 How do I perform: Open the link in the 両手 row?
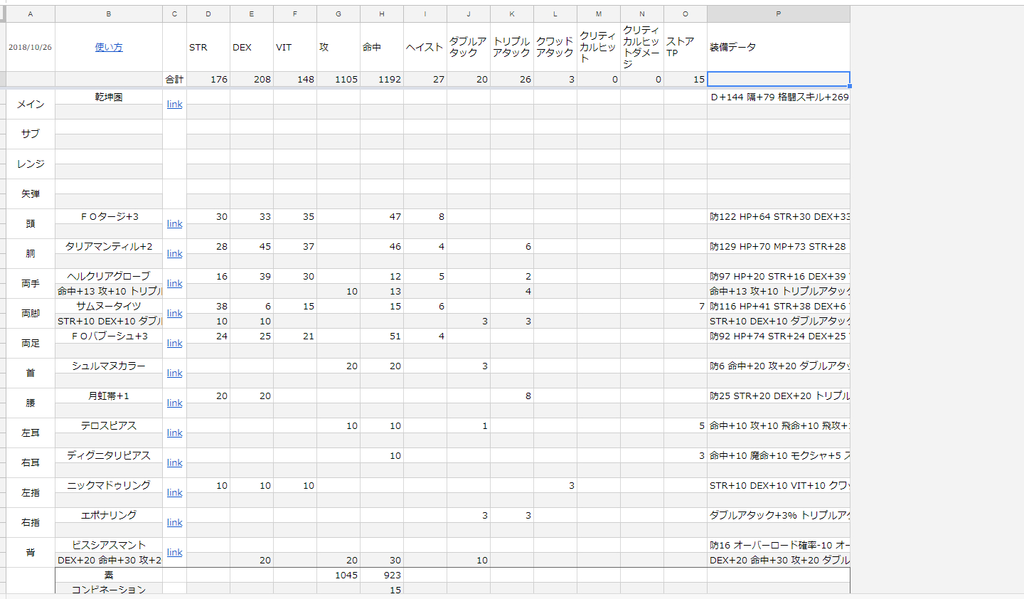point(174,283)
